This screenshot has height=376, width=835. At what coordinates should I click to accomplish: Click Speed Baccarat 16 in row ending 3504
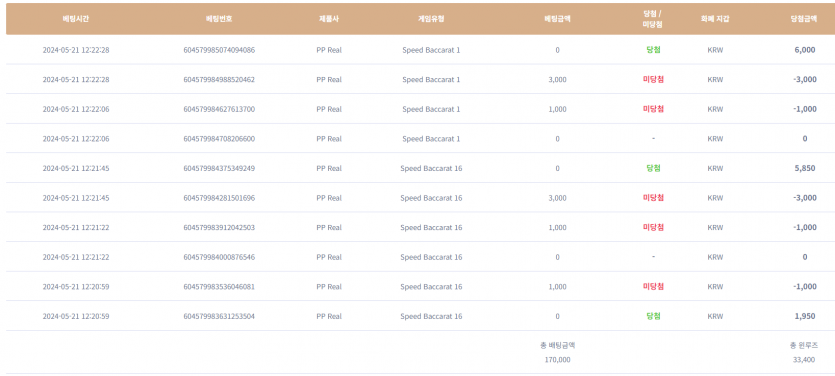tap(431, 316)
